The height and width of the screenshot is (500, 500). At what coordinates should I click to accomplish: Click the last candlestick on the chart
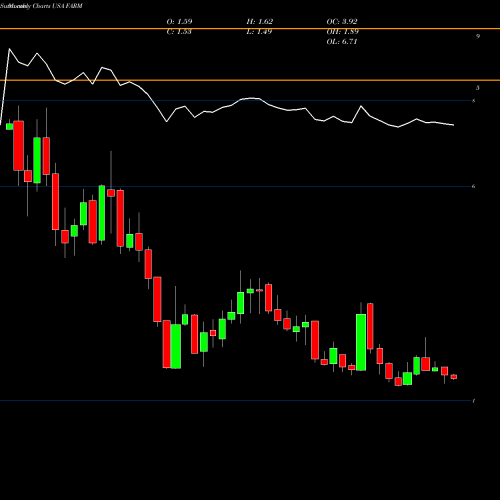(454, 377)
